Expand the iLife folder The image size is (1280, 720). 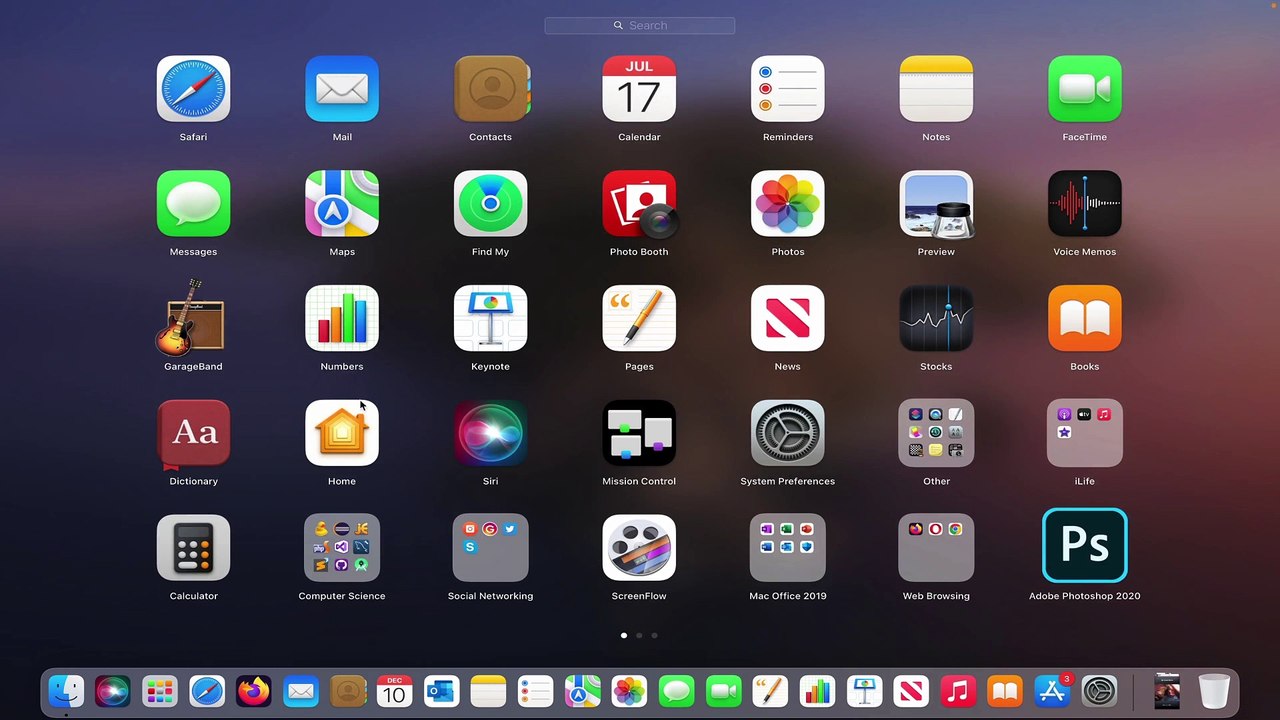1085,433
